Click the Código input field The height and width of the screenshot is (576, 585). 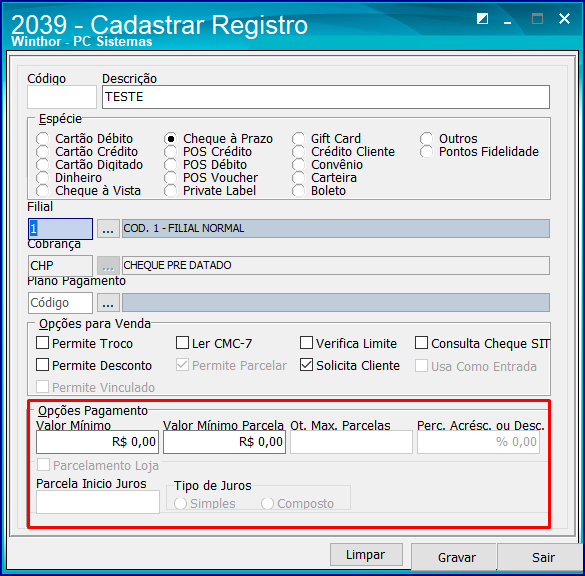[62, 97]
